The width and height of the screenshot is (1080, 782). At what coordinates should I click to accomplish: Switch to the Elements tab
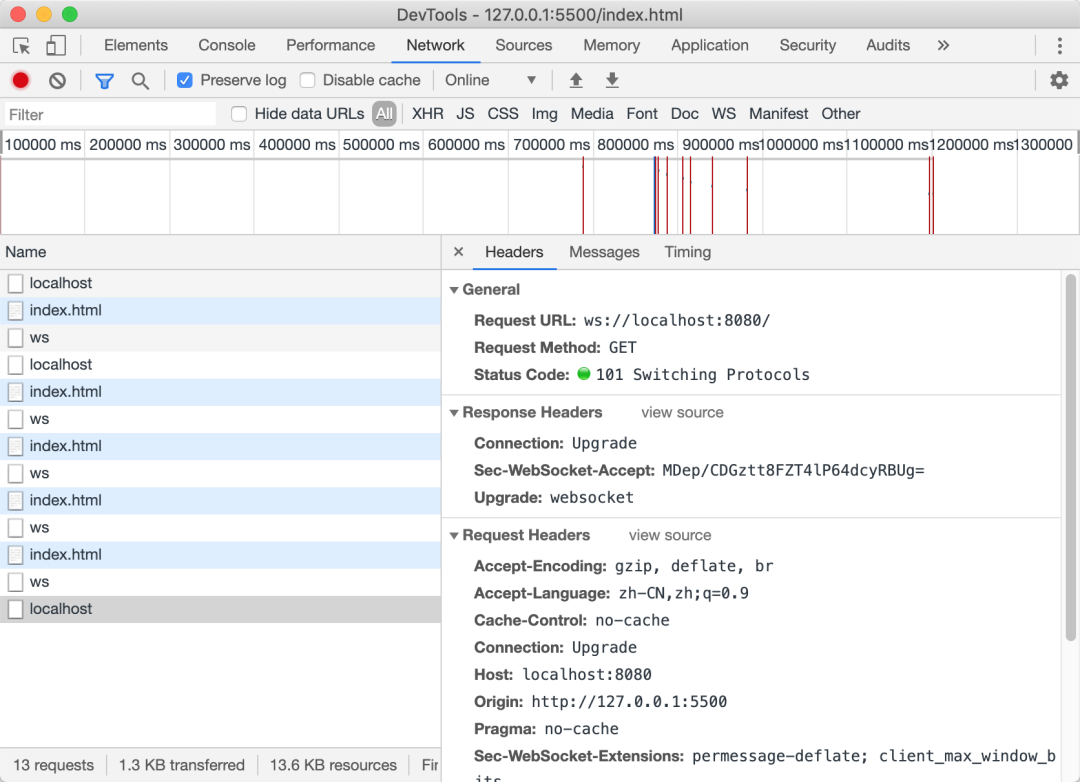(x=136, y=45)
